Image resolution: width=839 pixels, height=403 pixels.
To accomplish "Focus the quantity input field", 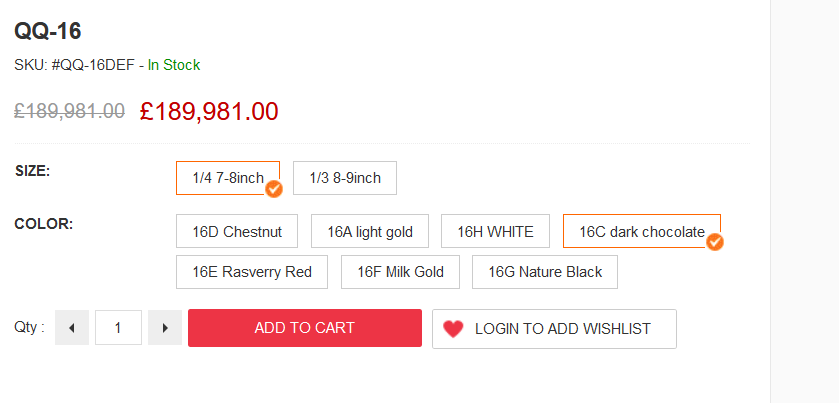I will 118,328.
